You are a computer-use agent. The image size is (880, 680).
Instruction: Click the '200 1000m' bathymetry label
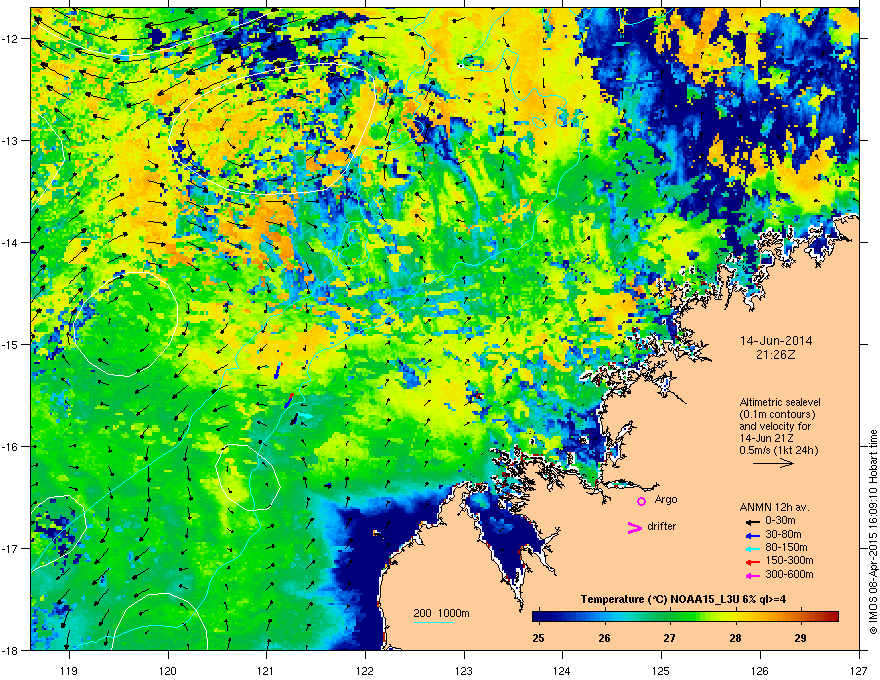[x=441, y=613]
